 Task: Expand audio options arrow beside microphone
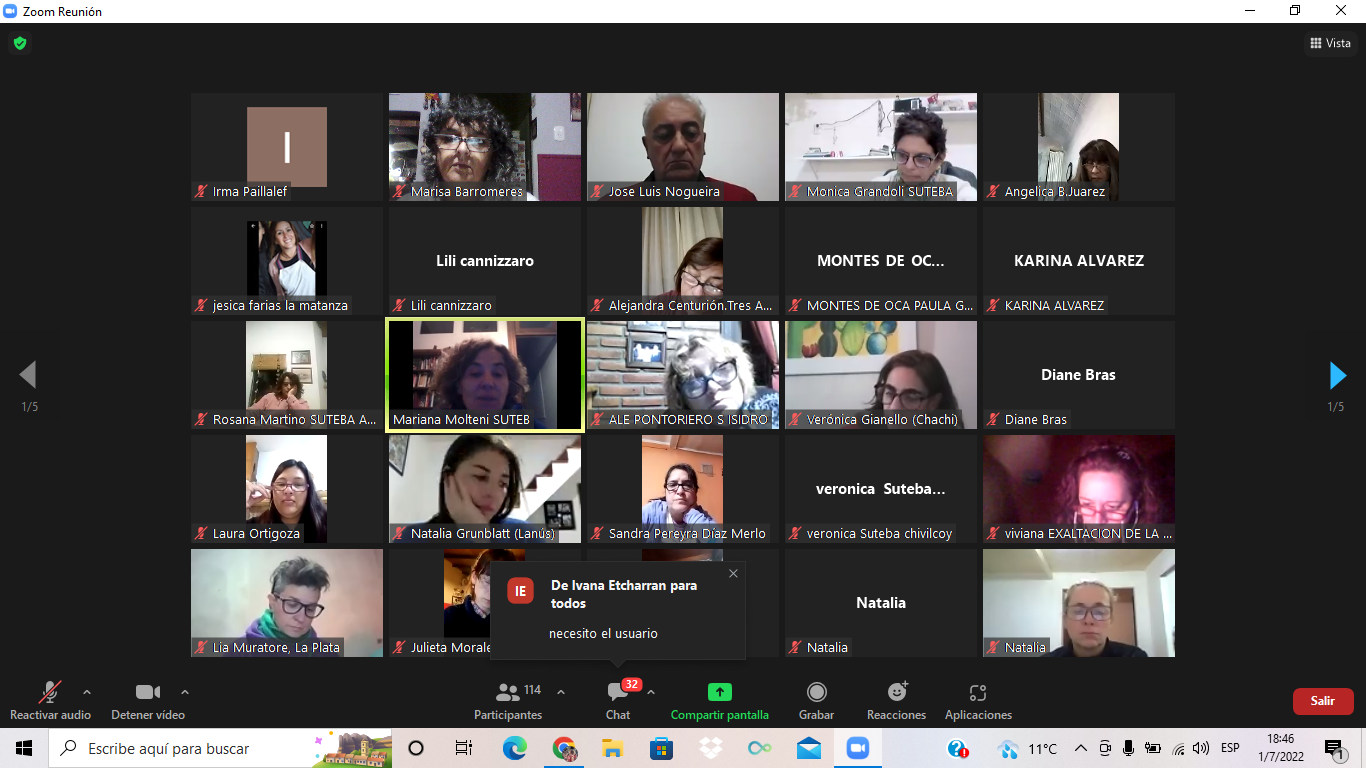pyautogui.click(x=87, y=692)
